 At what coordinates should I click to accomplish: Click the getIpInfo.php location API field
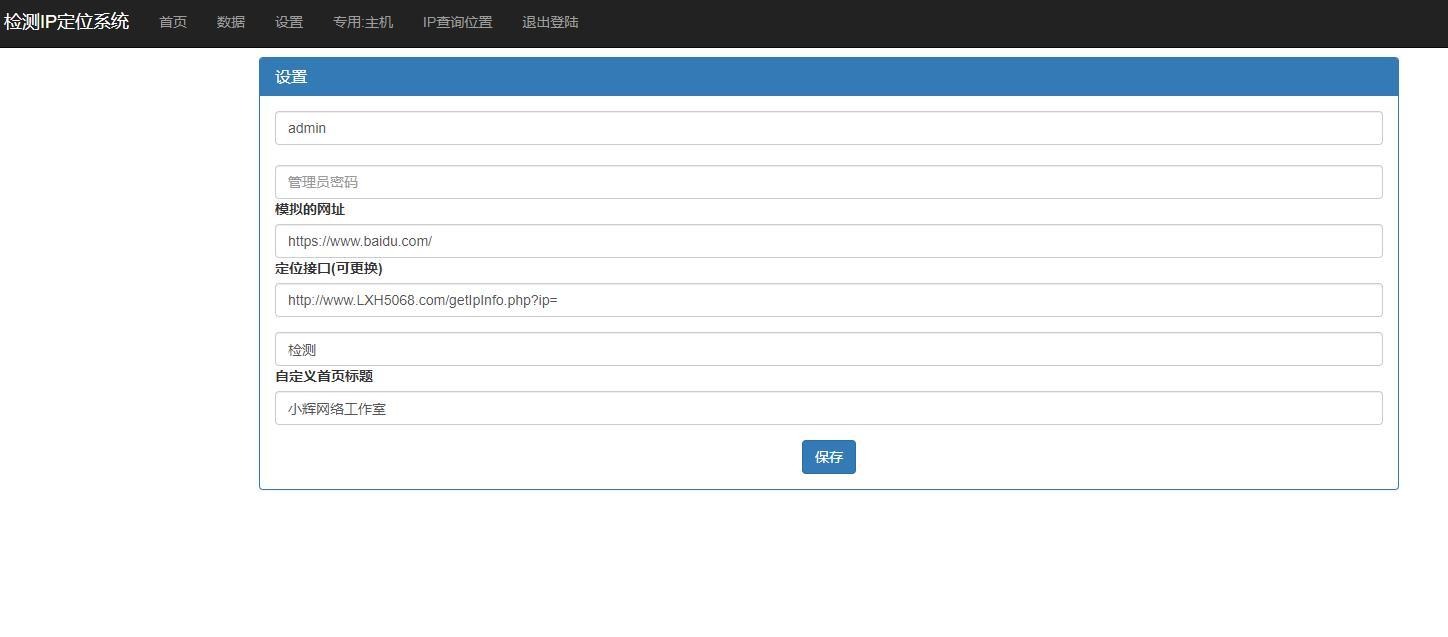tap(828, 300)
